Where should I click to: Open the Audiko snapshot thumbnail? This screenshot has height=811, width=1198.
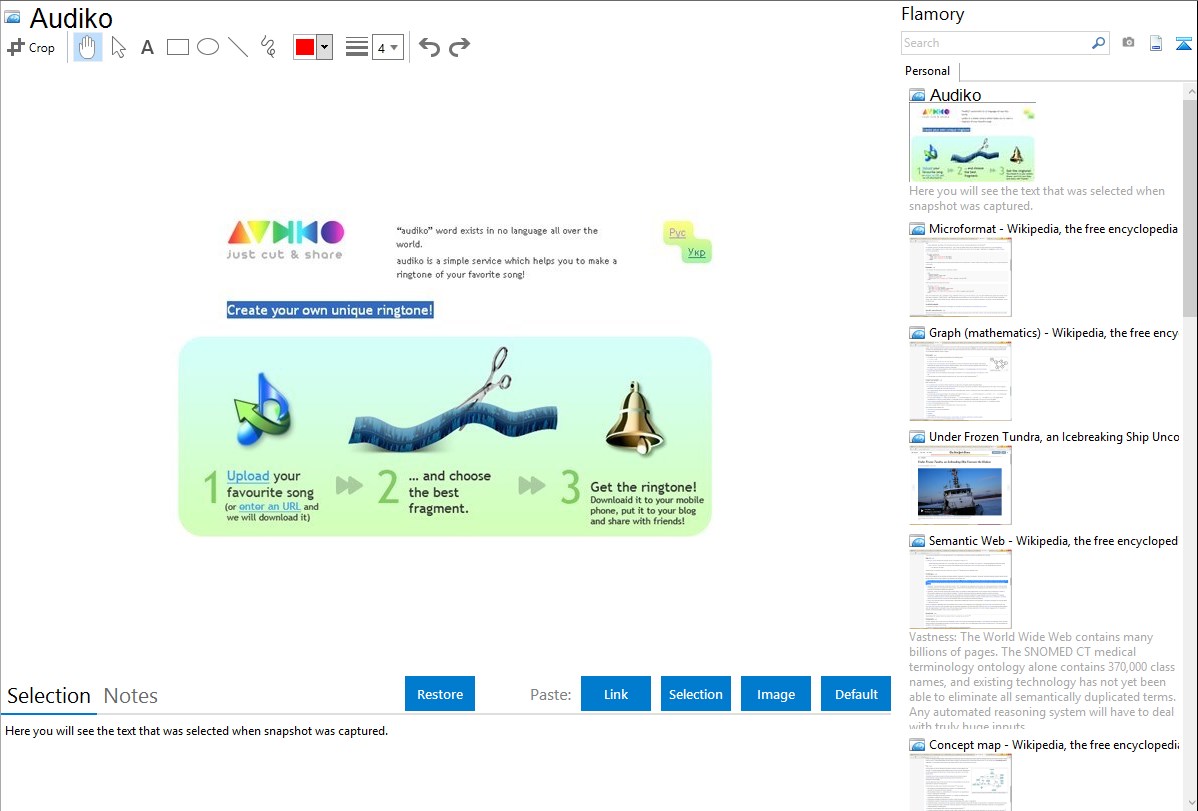[x=972, y=142]
